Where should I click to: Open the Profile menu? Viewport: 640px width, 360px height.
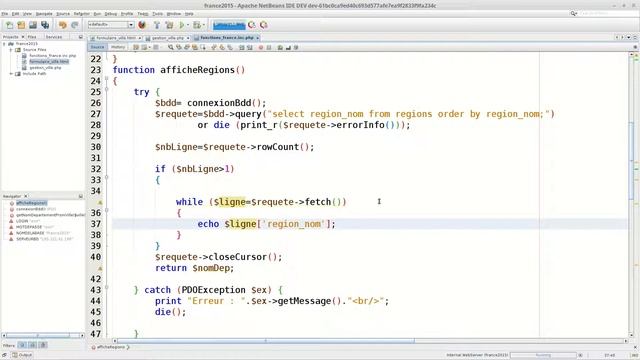[127, 13]
